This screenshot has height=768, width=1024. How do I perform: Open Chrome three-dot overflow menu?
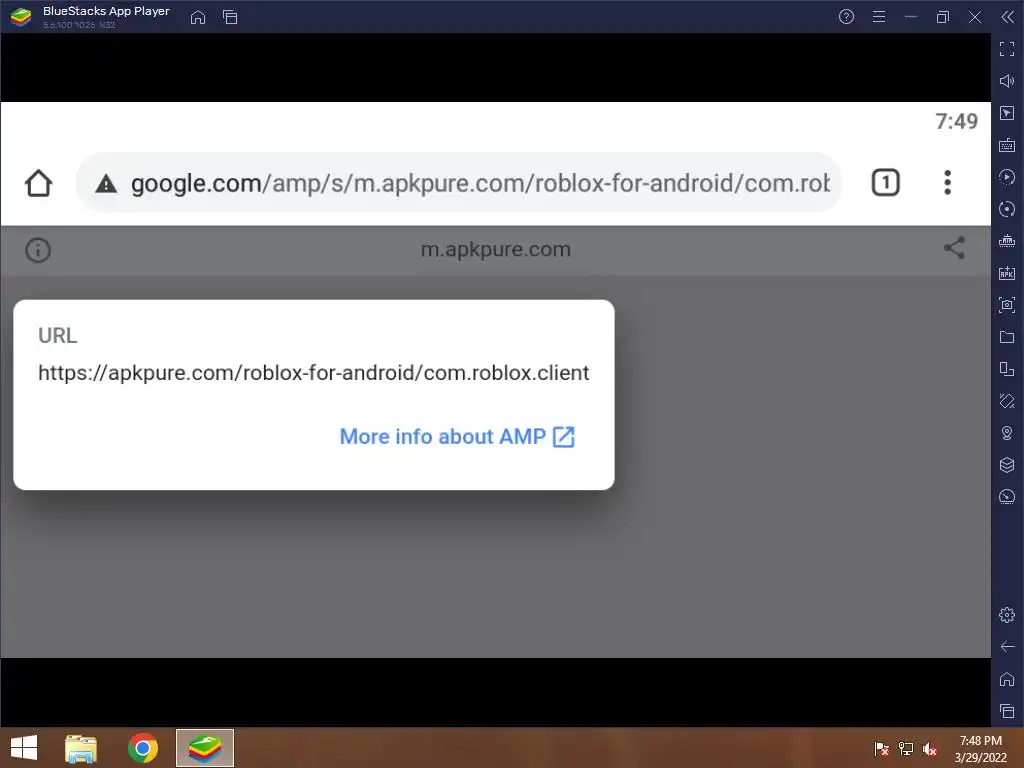tap(947, 183)
